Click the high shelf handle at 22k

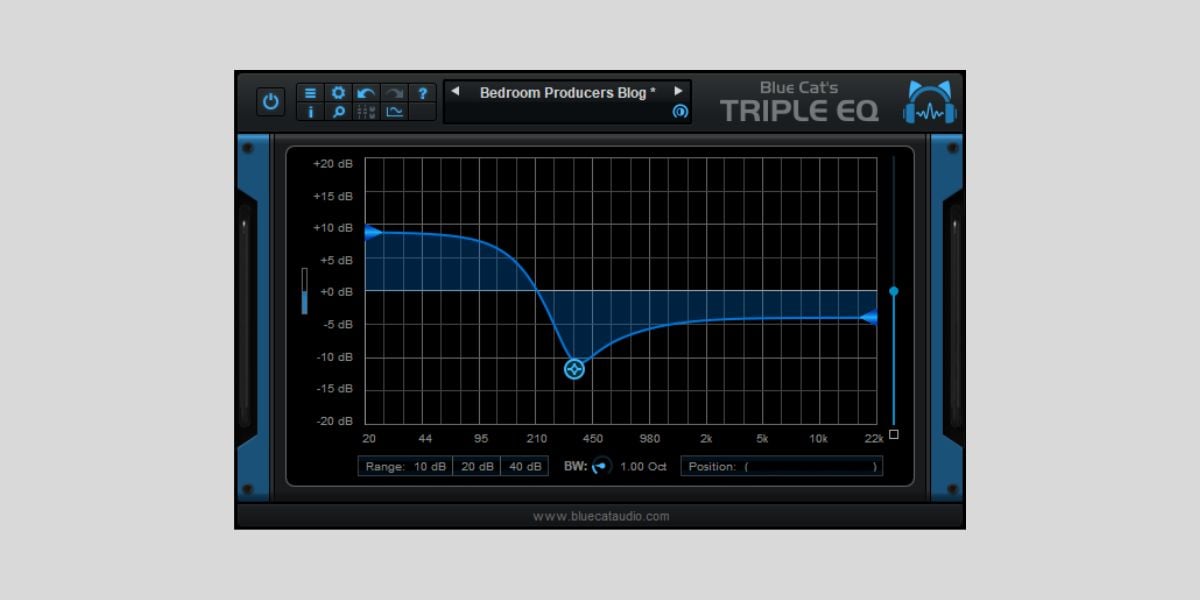tap(869, 318)
